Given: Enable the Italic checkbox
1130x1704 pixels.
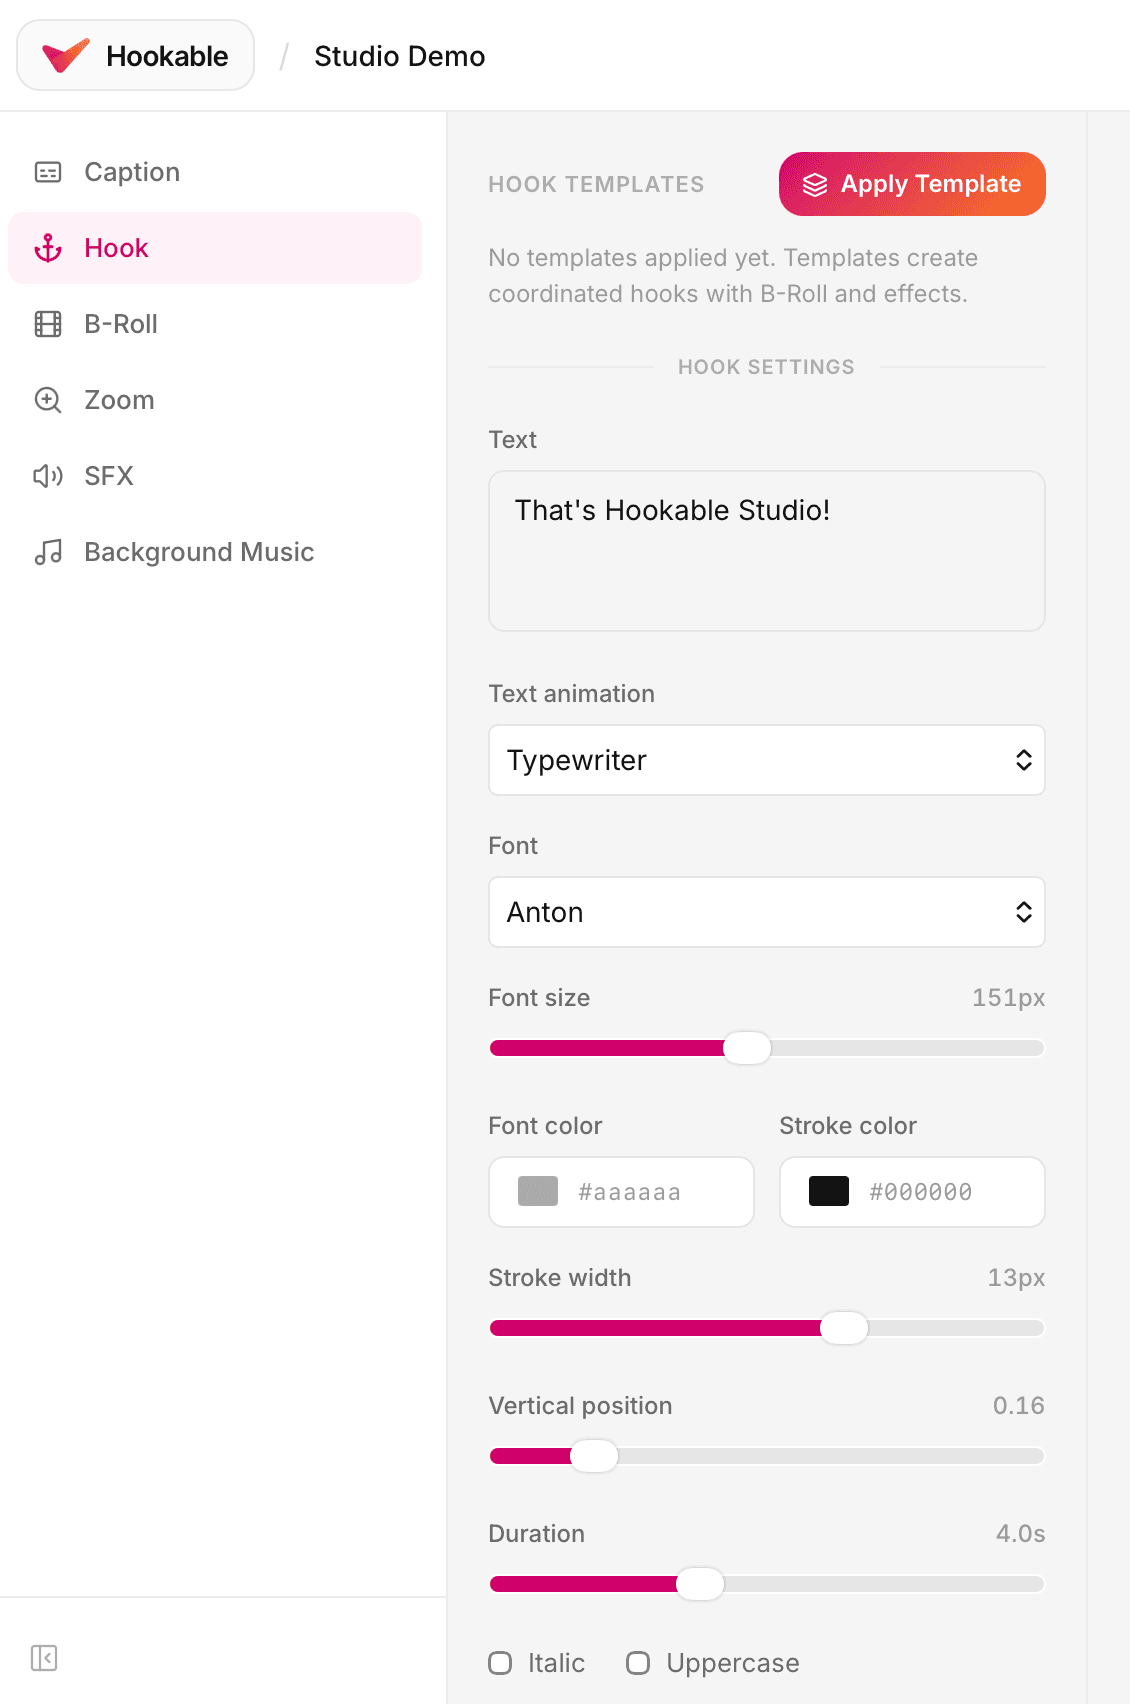Looking at the screenshot, I should (x=500, y=1663).
